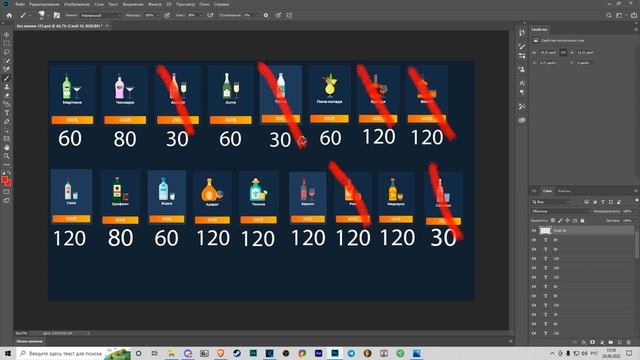Click the delete layer trash icon
The height and width of the screenshot is (360, 640).
(x=629, y=342)
